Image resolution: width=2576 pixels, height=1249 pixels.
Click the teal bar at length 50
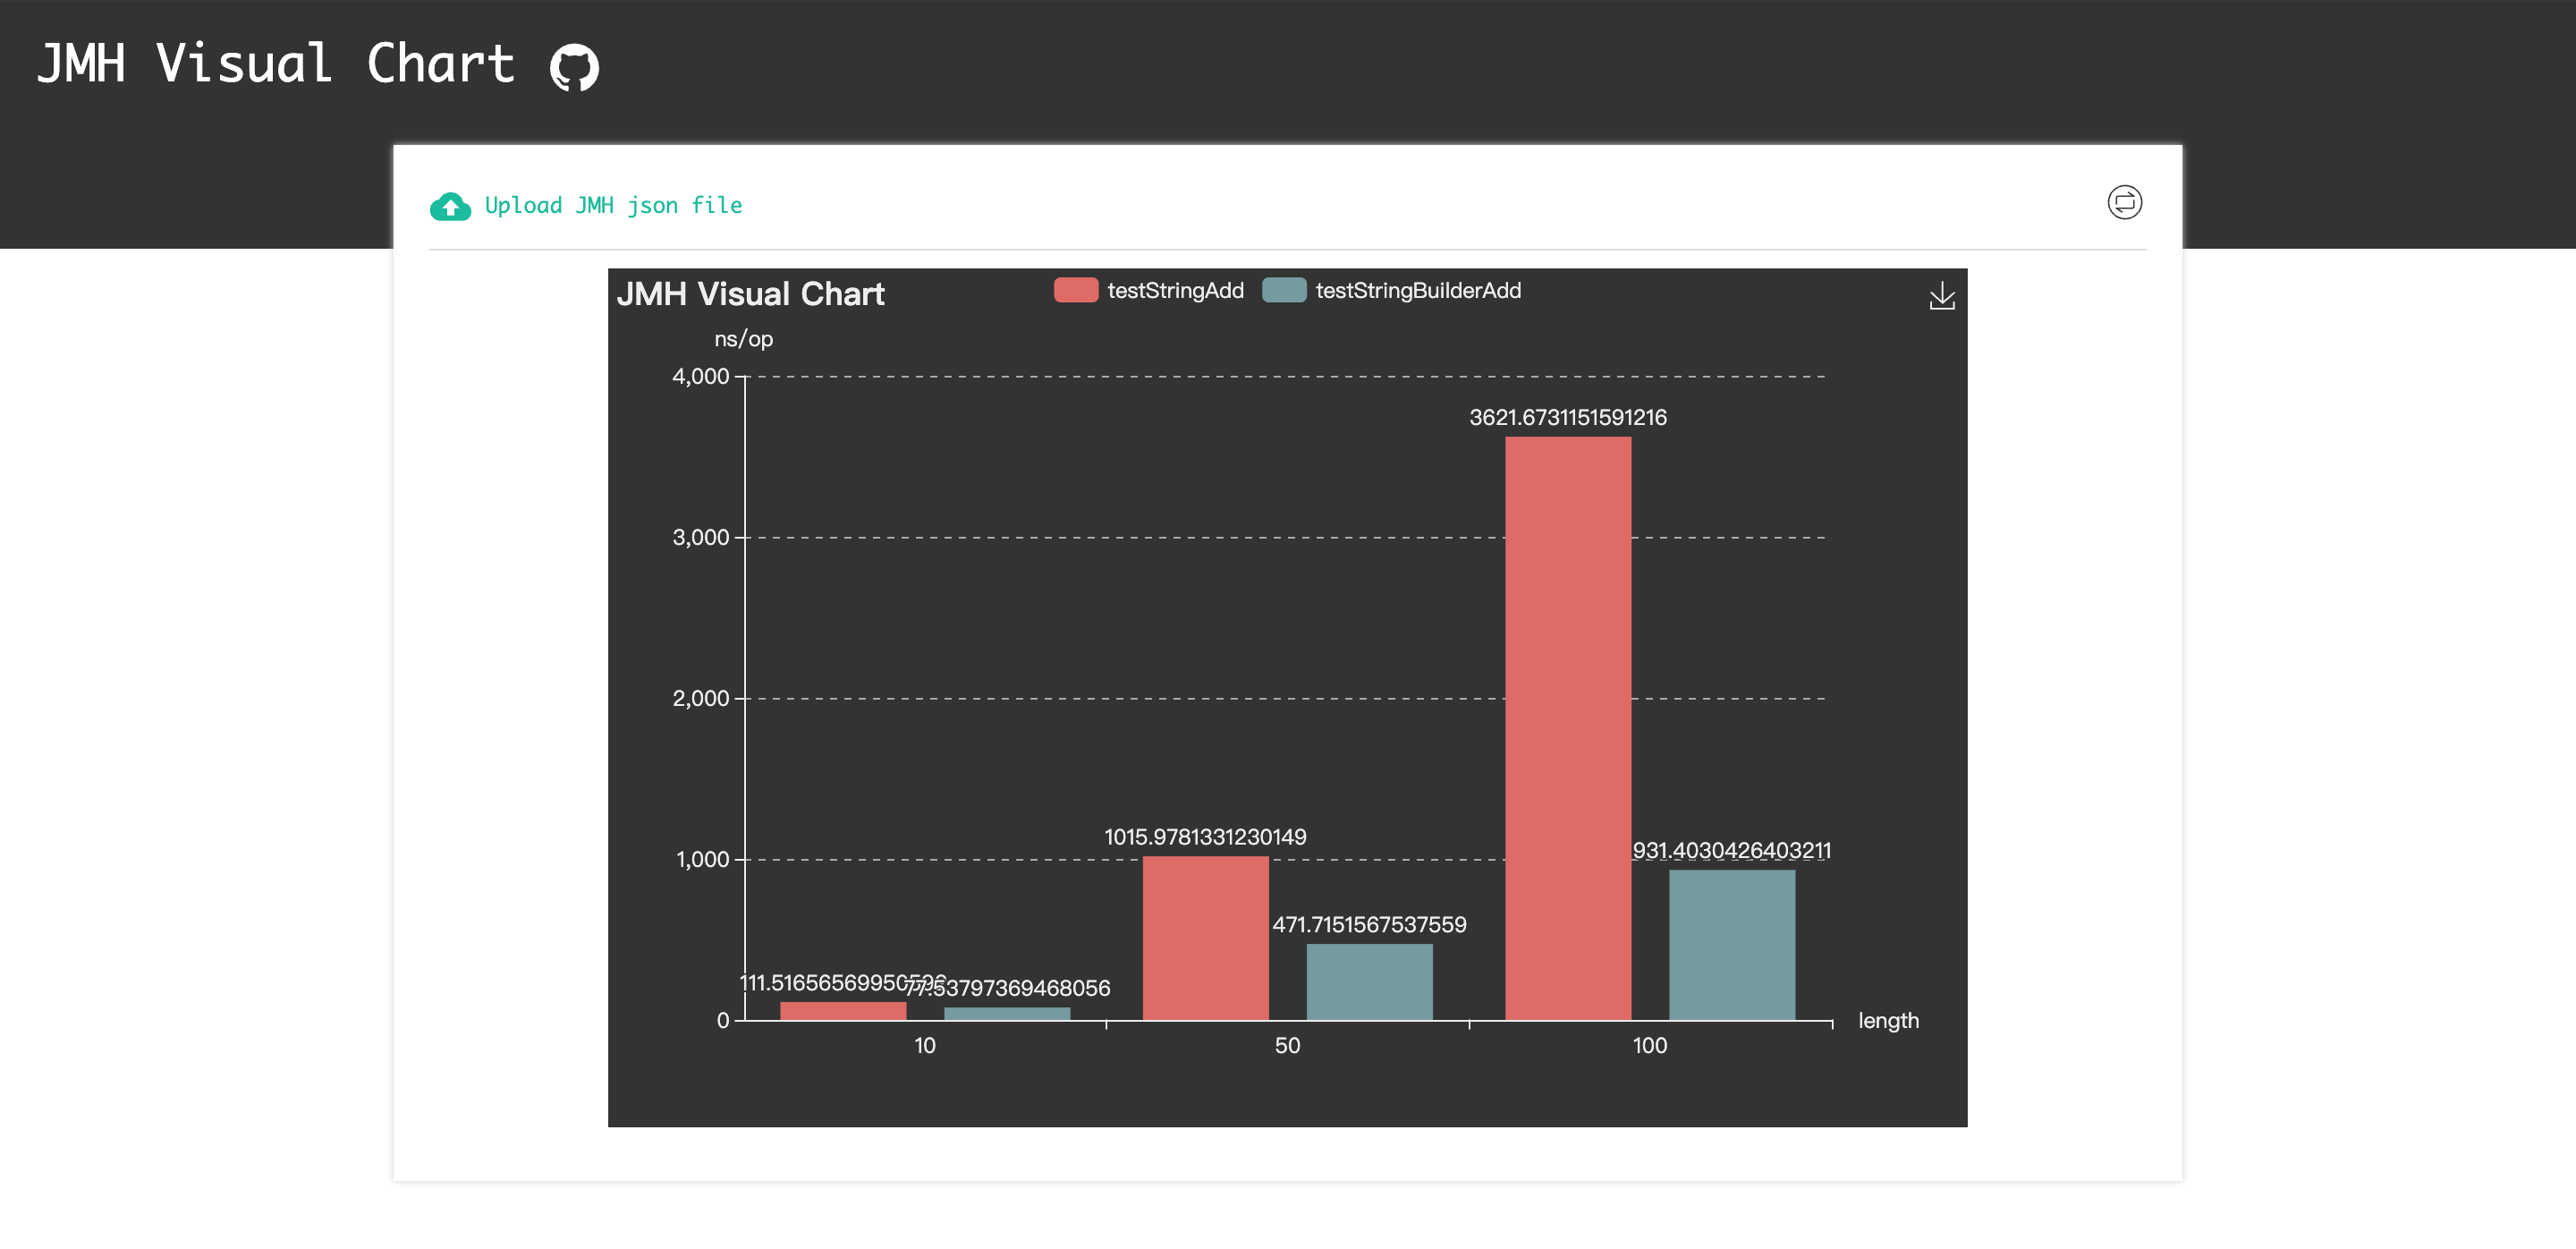coord(1369,981)
